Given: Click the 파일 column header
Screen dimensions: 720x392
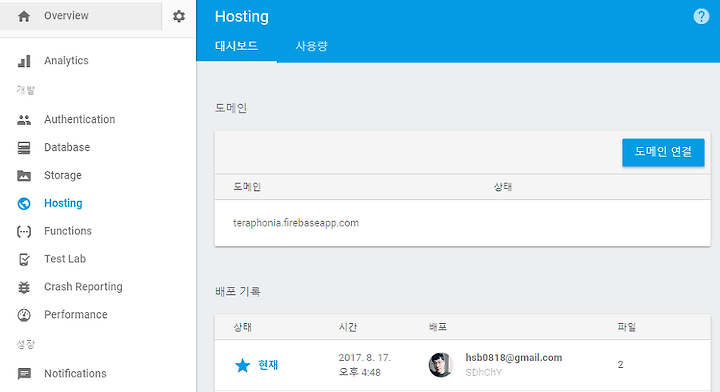Looking at the screenshot, I should point(626,327).
